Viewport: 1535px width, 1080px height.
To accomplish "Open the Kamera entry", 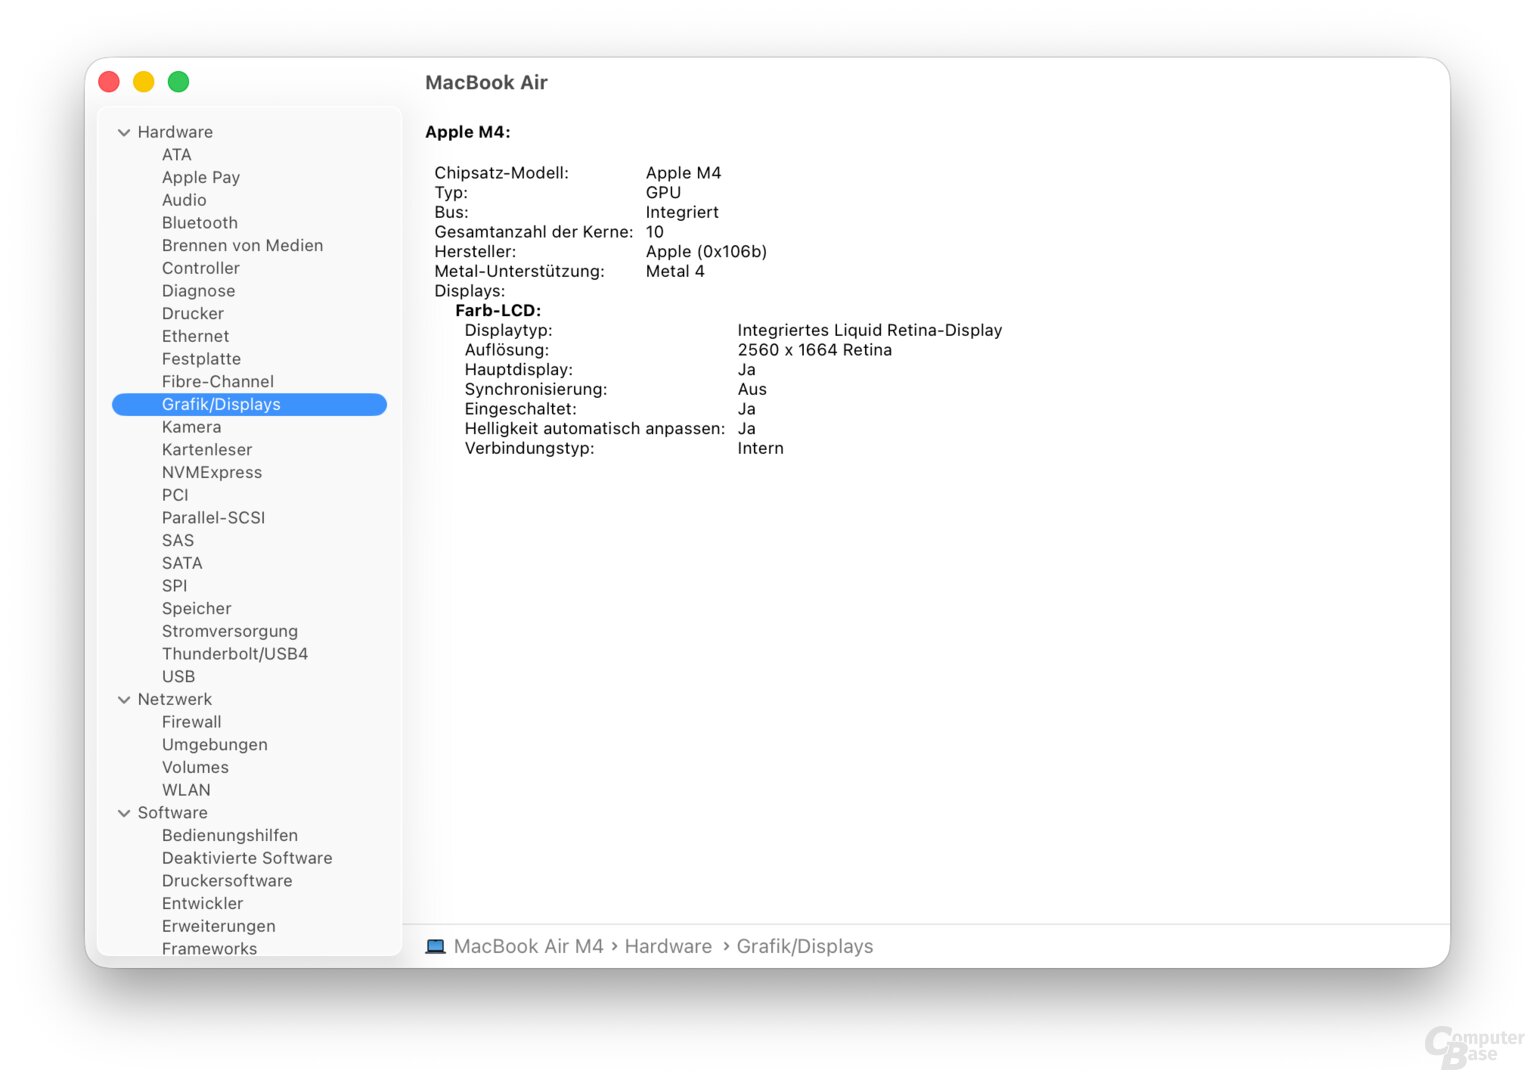I will (x=192, y=427).
